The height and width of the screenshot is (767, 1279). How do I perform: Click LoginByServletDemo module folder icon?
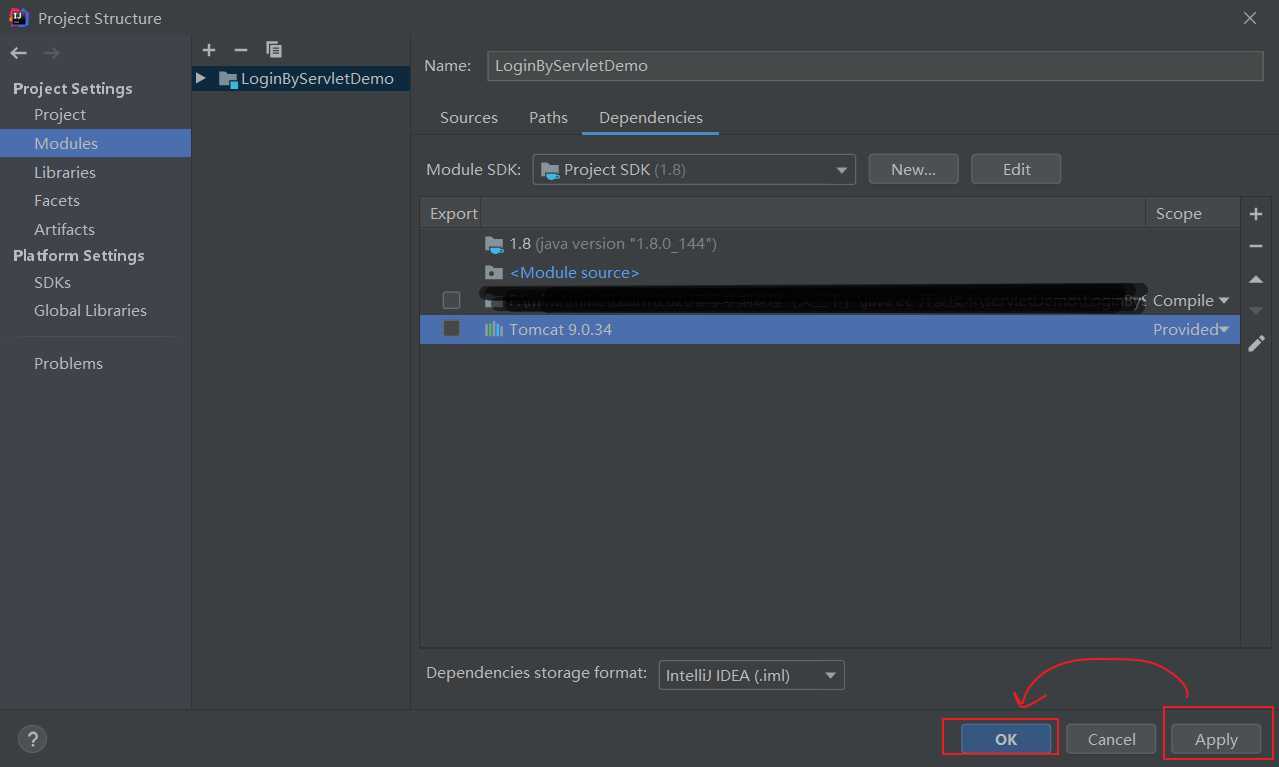pos(227,78)
